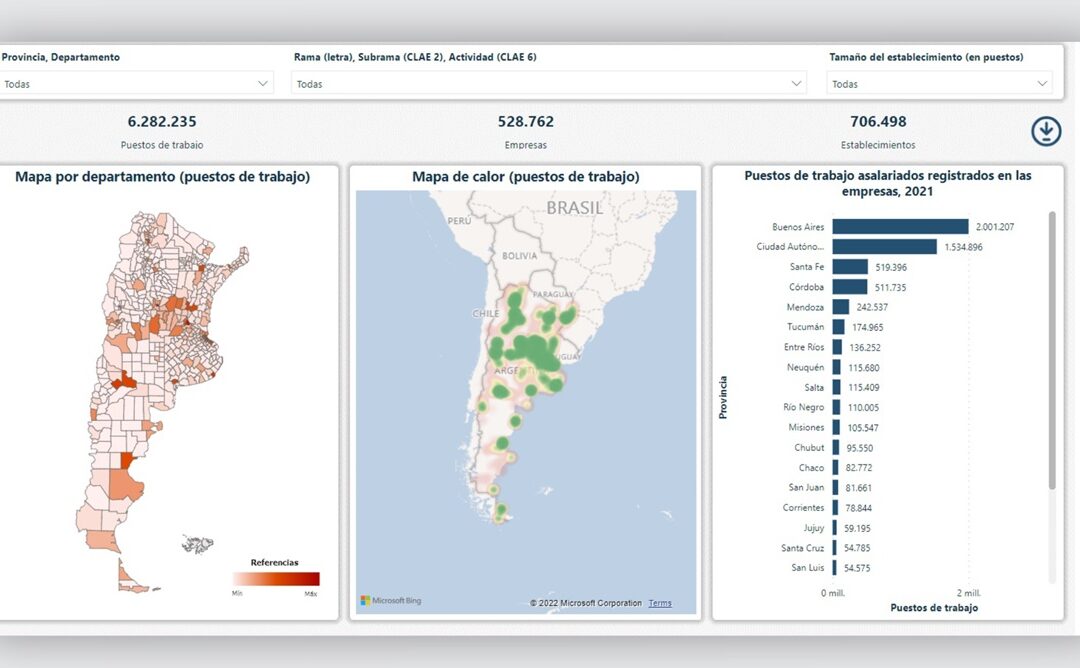Click the San Luis label in chart

(x=807, y=567)
